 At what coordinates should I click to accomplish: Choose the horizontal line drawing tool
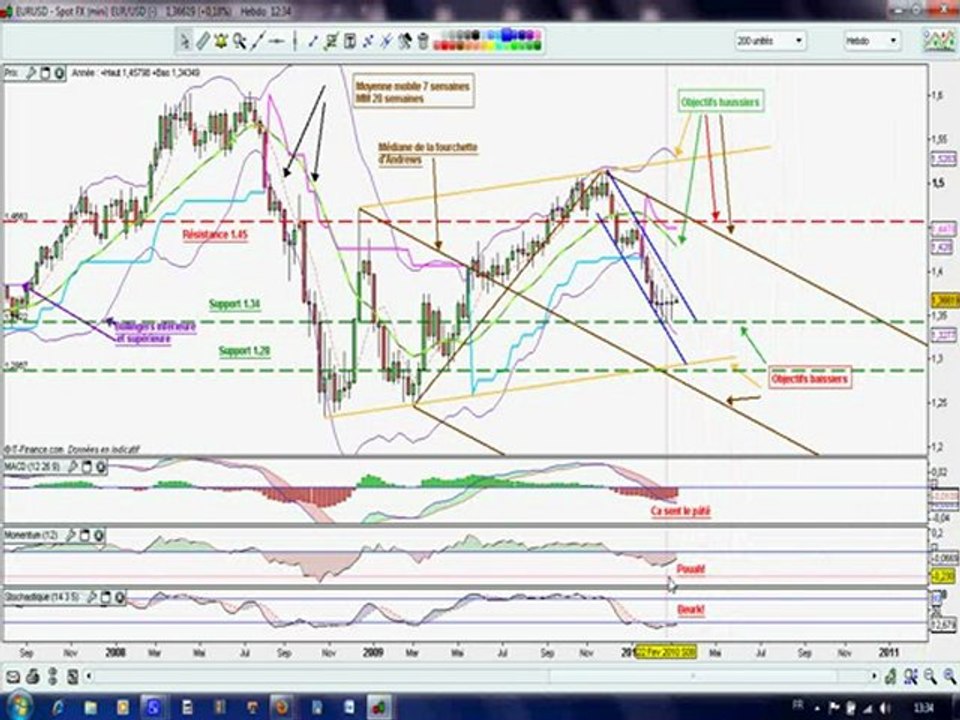point(277,41)
